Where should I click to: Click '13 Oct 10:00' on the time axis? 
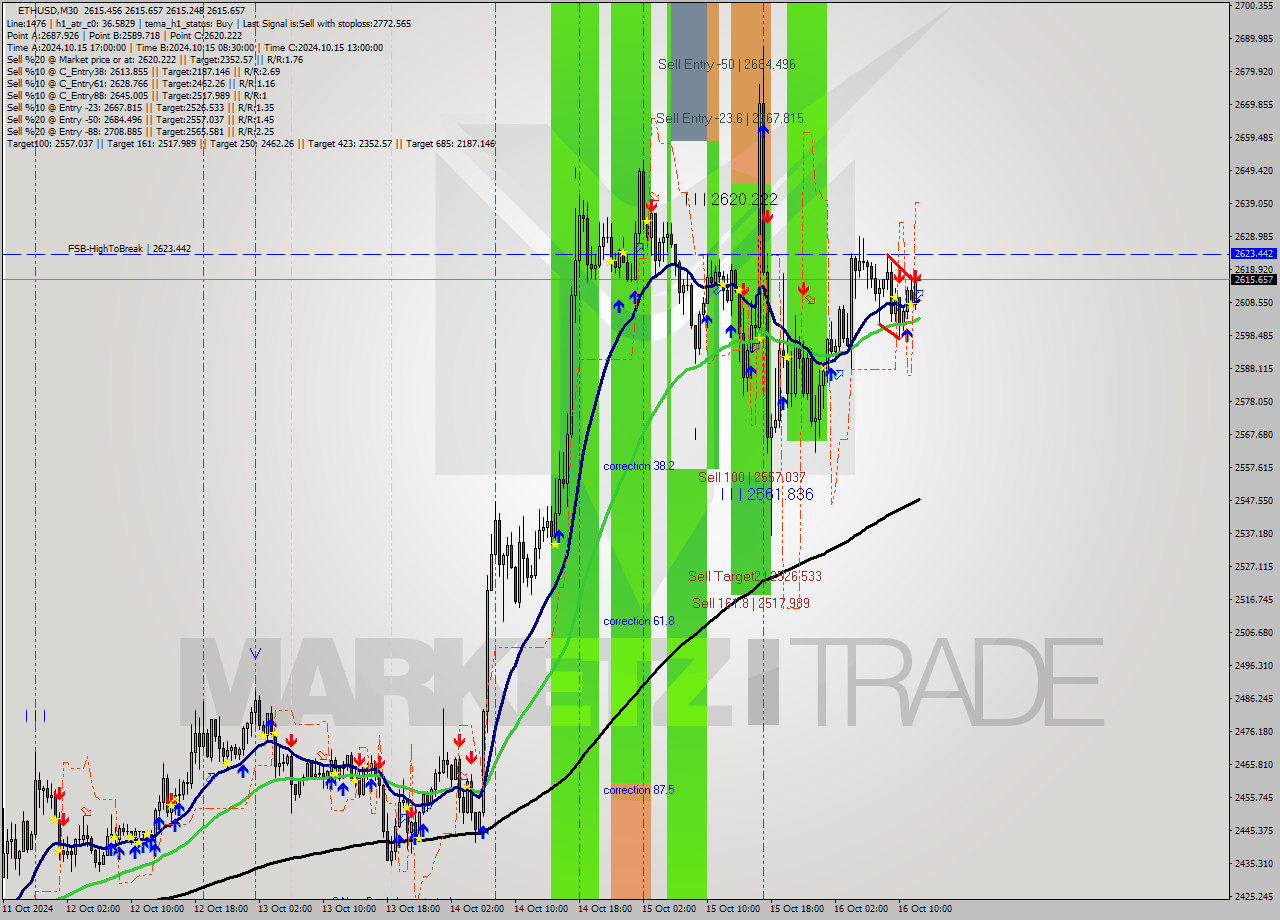point(349,909)
